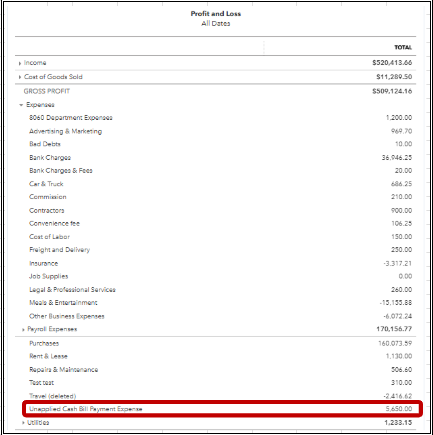Open the Income total $520,413.66
The height and width of the screenshot is (435, 433).
(x=392, y=63)
